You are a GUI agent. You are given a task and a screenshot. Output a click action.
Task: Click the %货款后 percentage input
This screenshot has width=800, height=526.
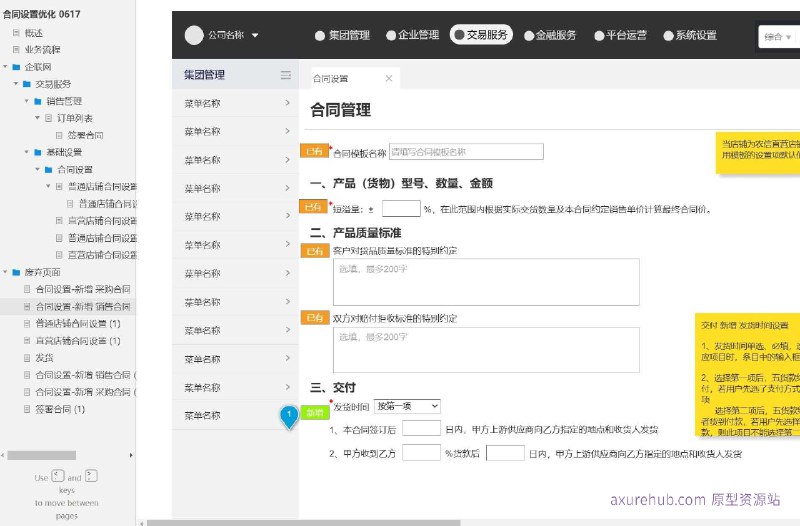421,453
